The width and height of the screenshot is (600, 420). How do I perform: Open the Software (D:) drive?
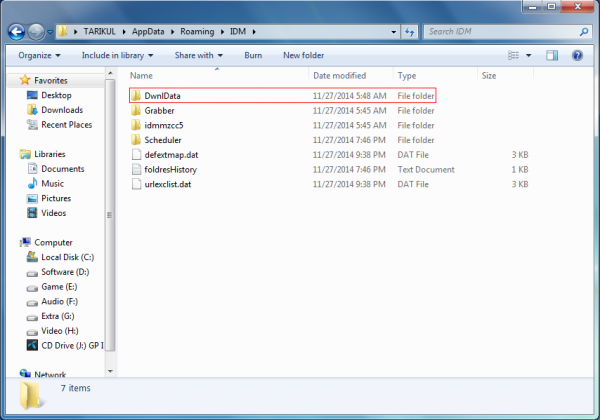[65, 272]
